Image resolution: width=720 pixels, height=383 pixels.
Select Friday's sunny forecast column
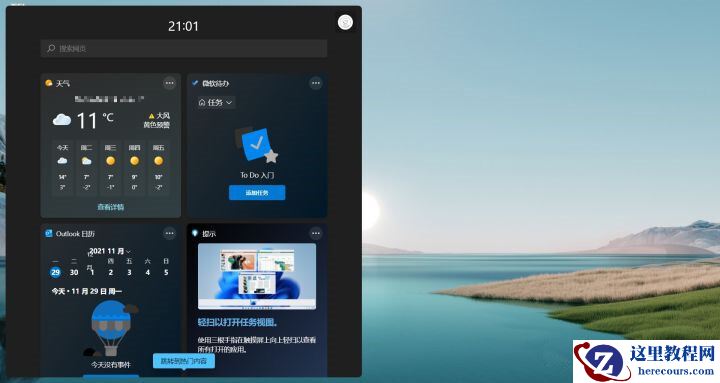(x=158, y=167)
